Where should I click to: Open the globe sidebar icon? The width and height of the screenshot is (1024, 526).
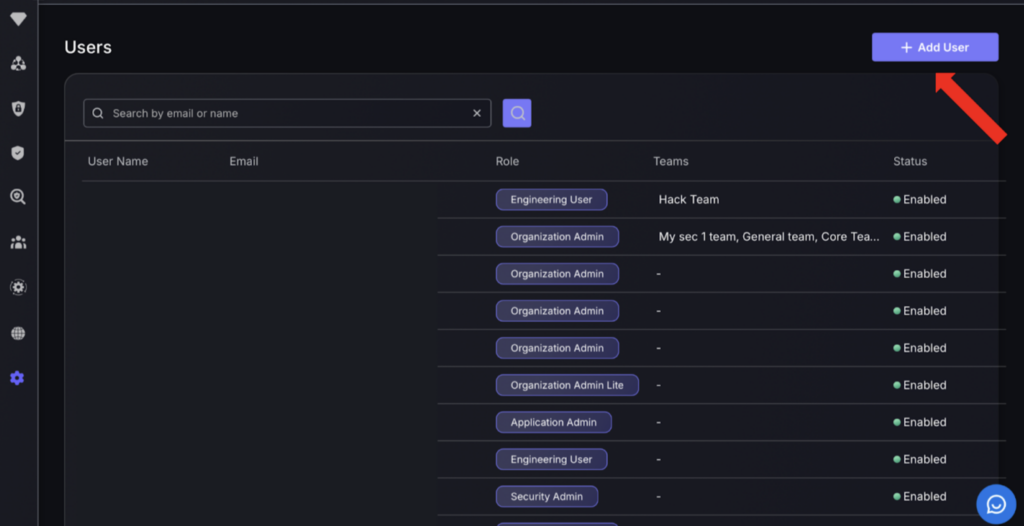[18, 333]
